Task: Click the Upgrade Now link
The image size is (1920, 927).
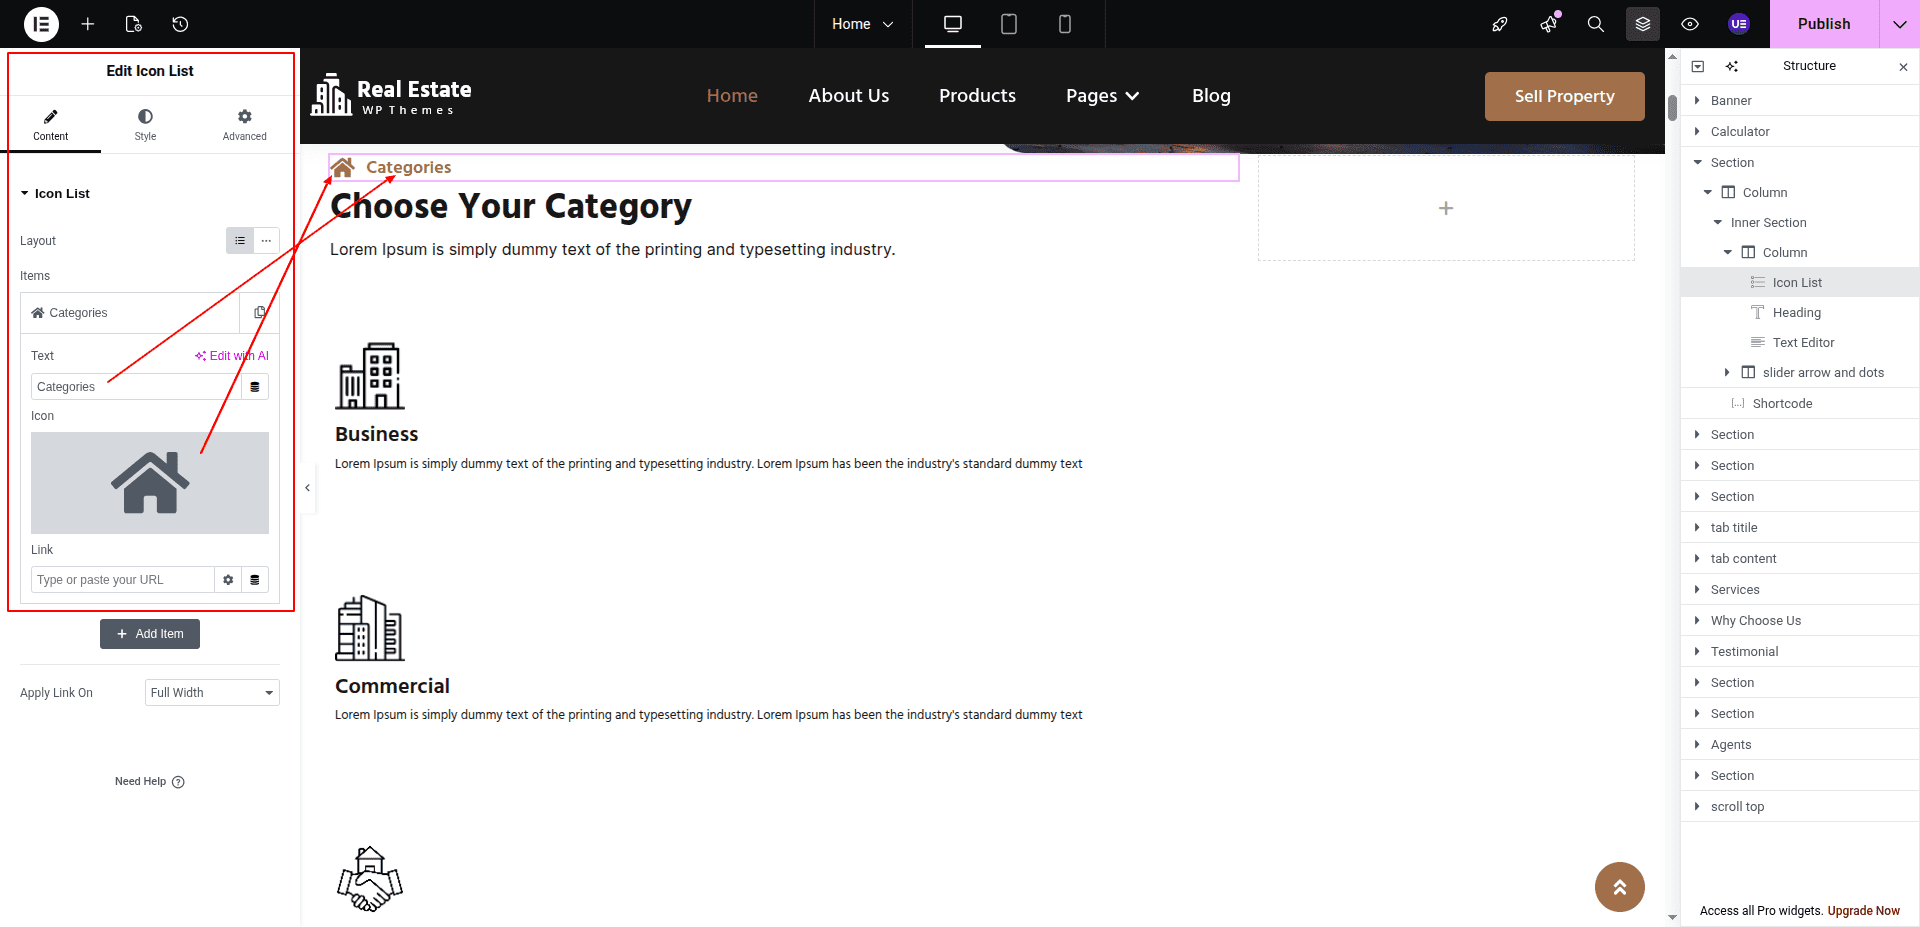Action: click(x=1863, y=911)
